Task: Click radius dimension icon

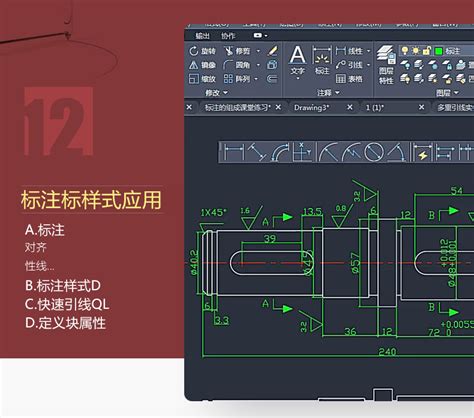Action: (x=328, y=152)
